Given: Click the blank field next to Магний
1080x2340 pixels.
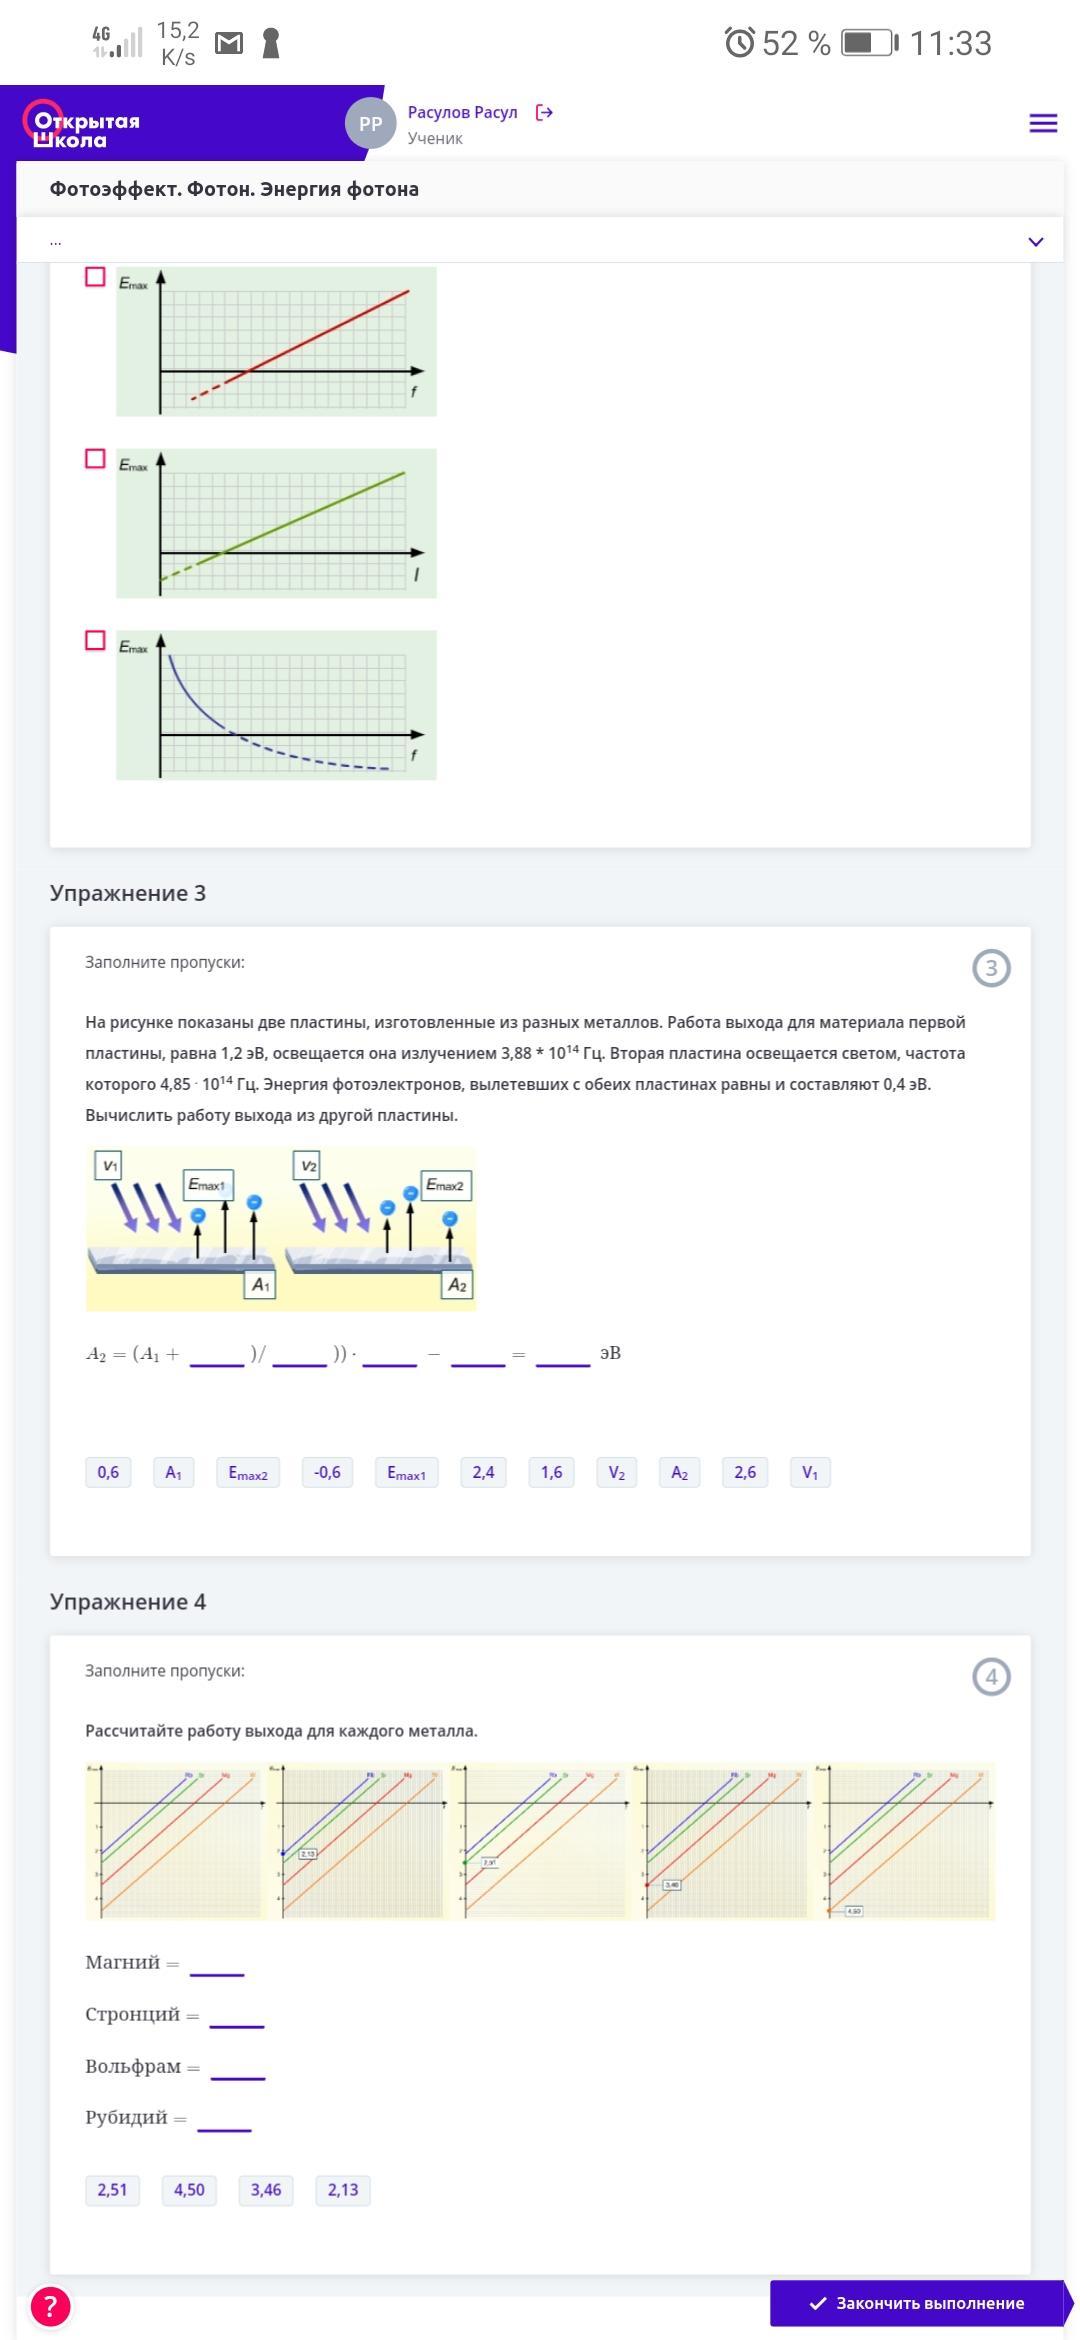Looking at the screenshot, I should (217, 1964).
